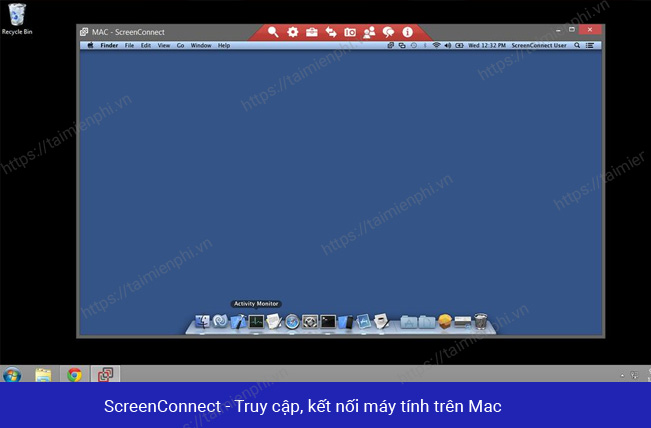Open the View menu in Mac menu bar
Viewport: 651px width, 428px height.
coord(164,45)
